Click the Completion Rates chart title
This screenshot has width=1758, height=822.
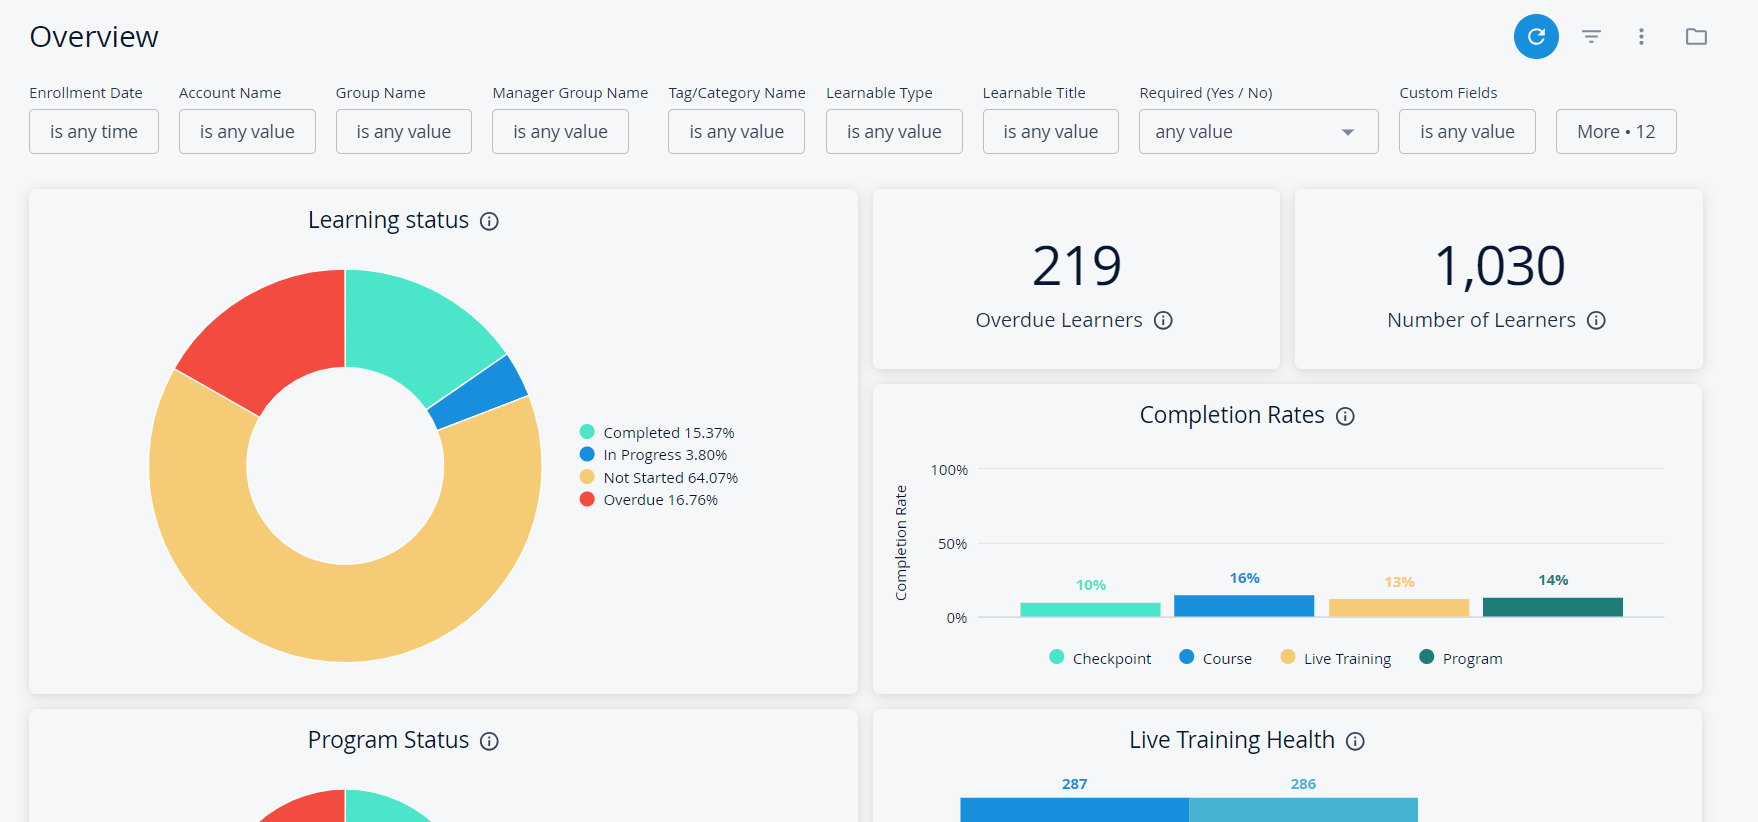(x=1232, y=415)
